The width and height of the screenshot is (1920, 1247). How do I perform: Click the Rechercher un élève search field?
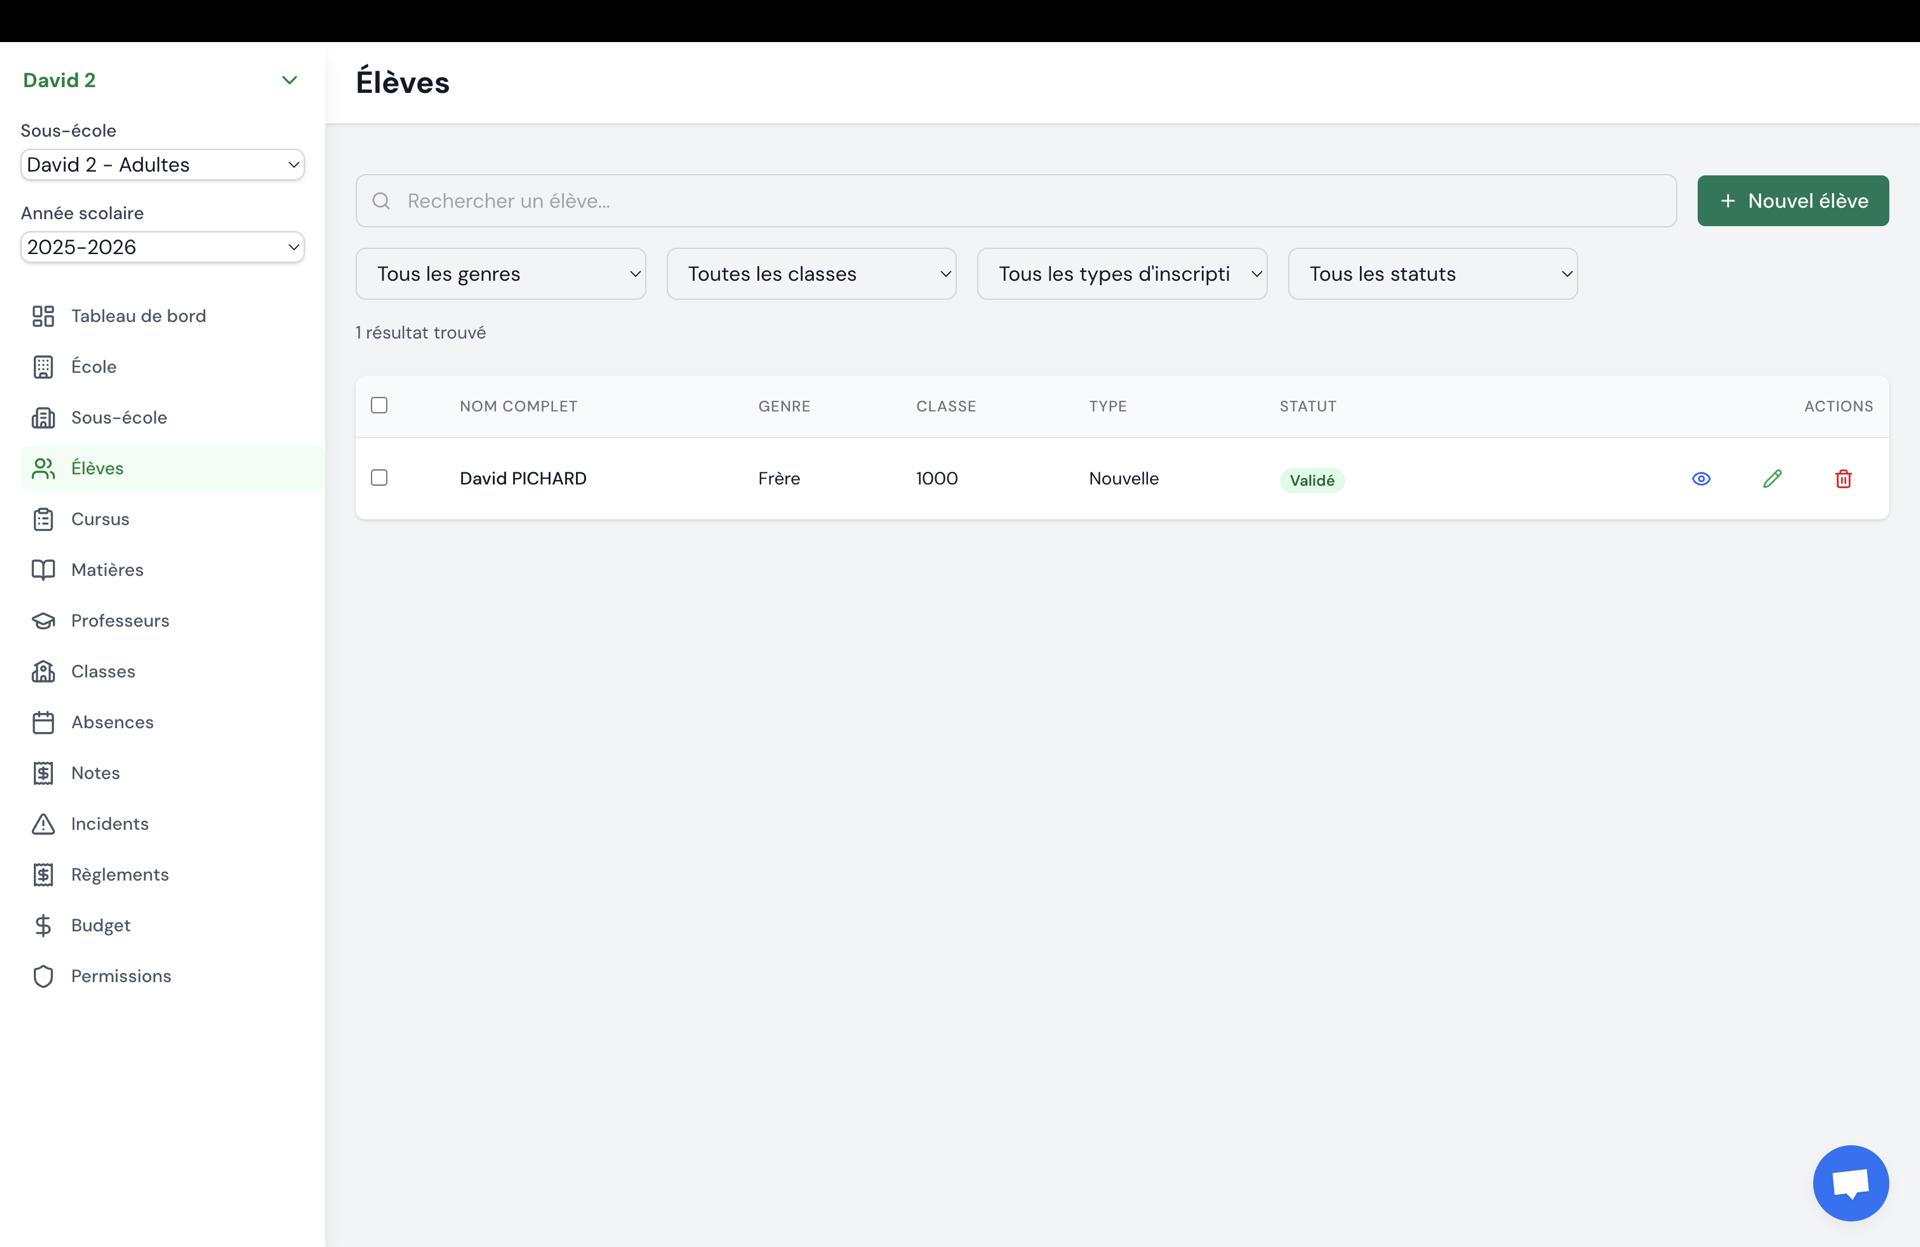tap(1016, 201)
